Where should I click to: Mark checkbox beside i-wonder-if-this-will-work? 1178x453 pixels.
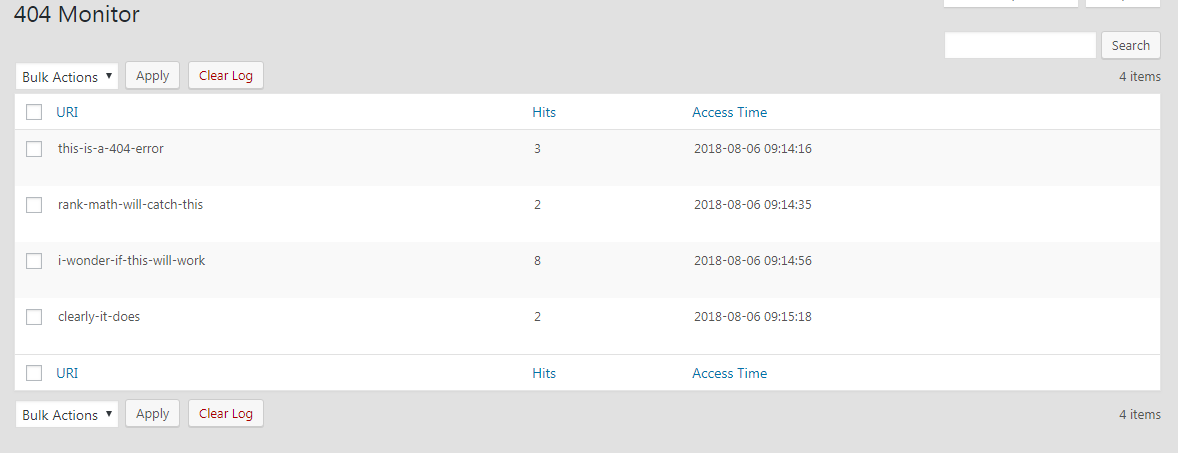pos(34,261)
